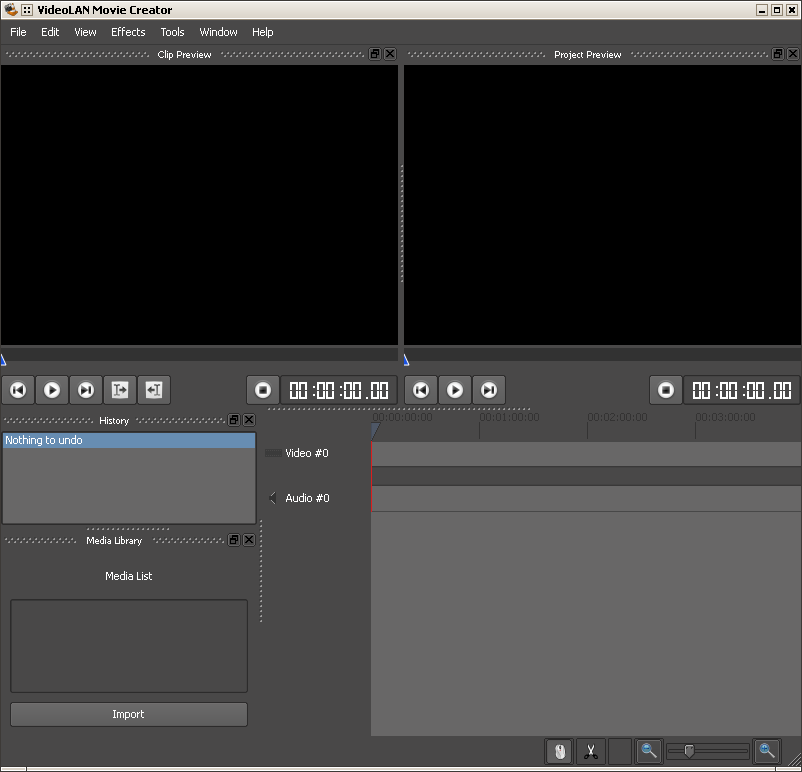Click the timeline zoom slider handle
Image resolution: width=802 pixels, height=772 pixels.
[689, 751]
